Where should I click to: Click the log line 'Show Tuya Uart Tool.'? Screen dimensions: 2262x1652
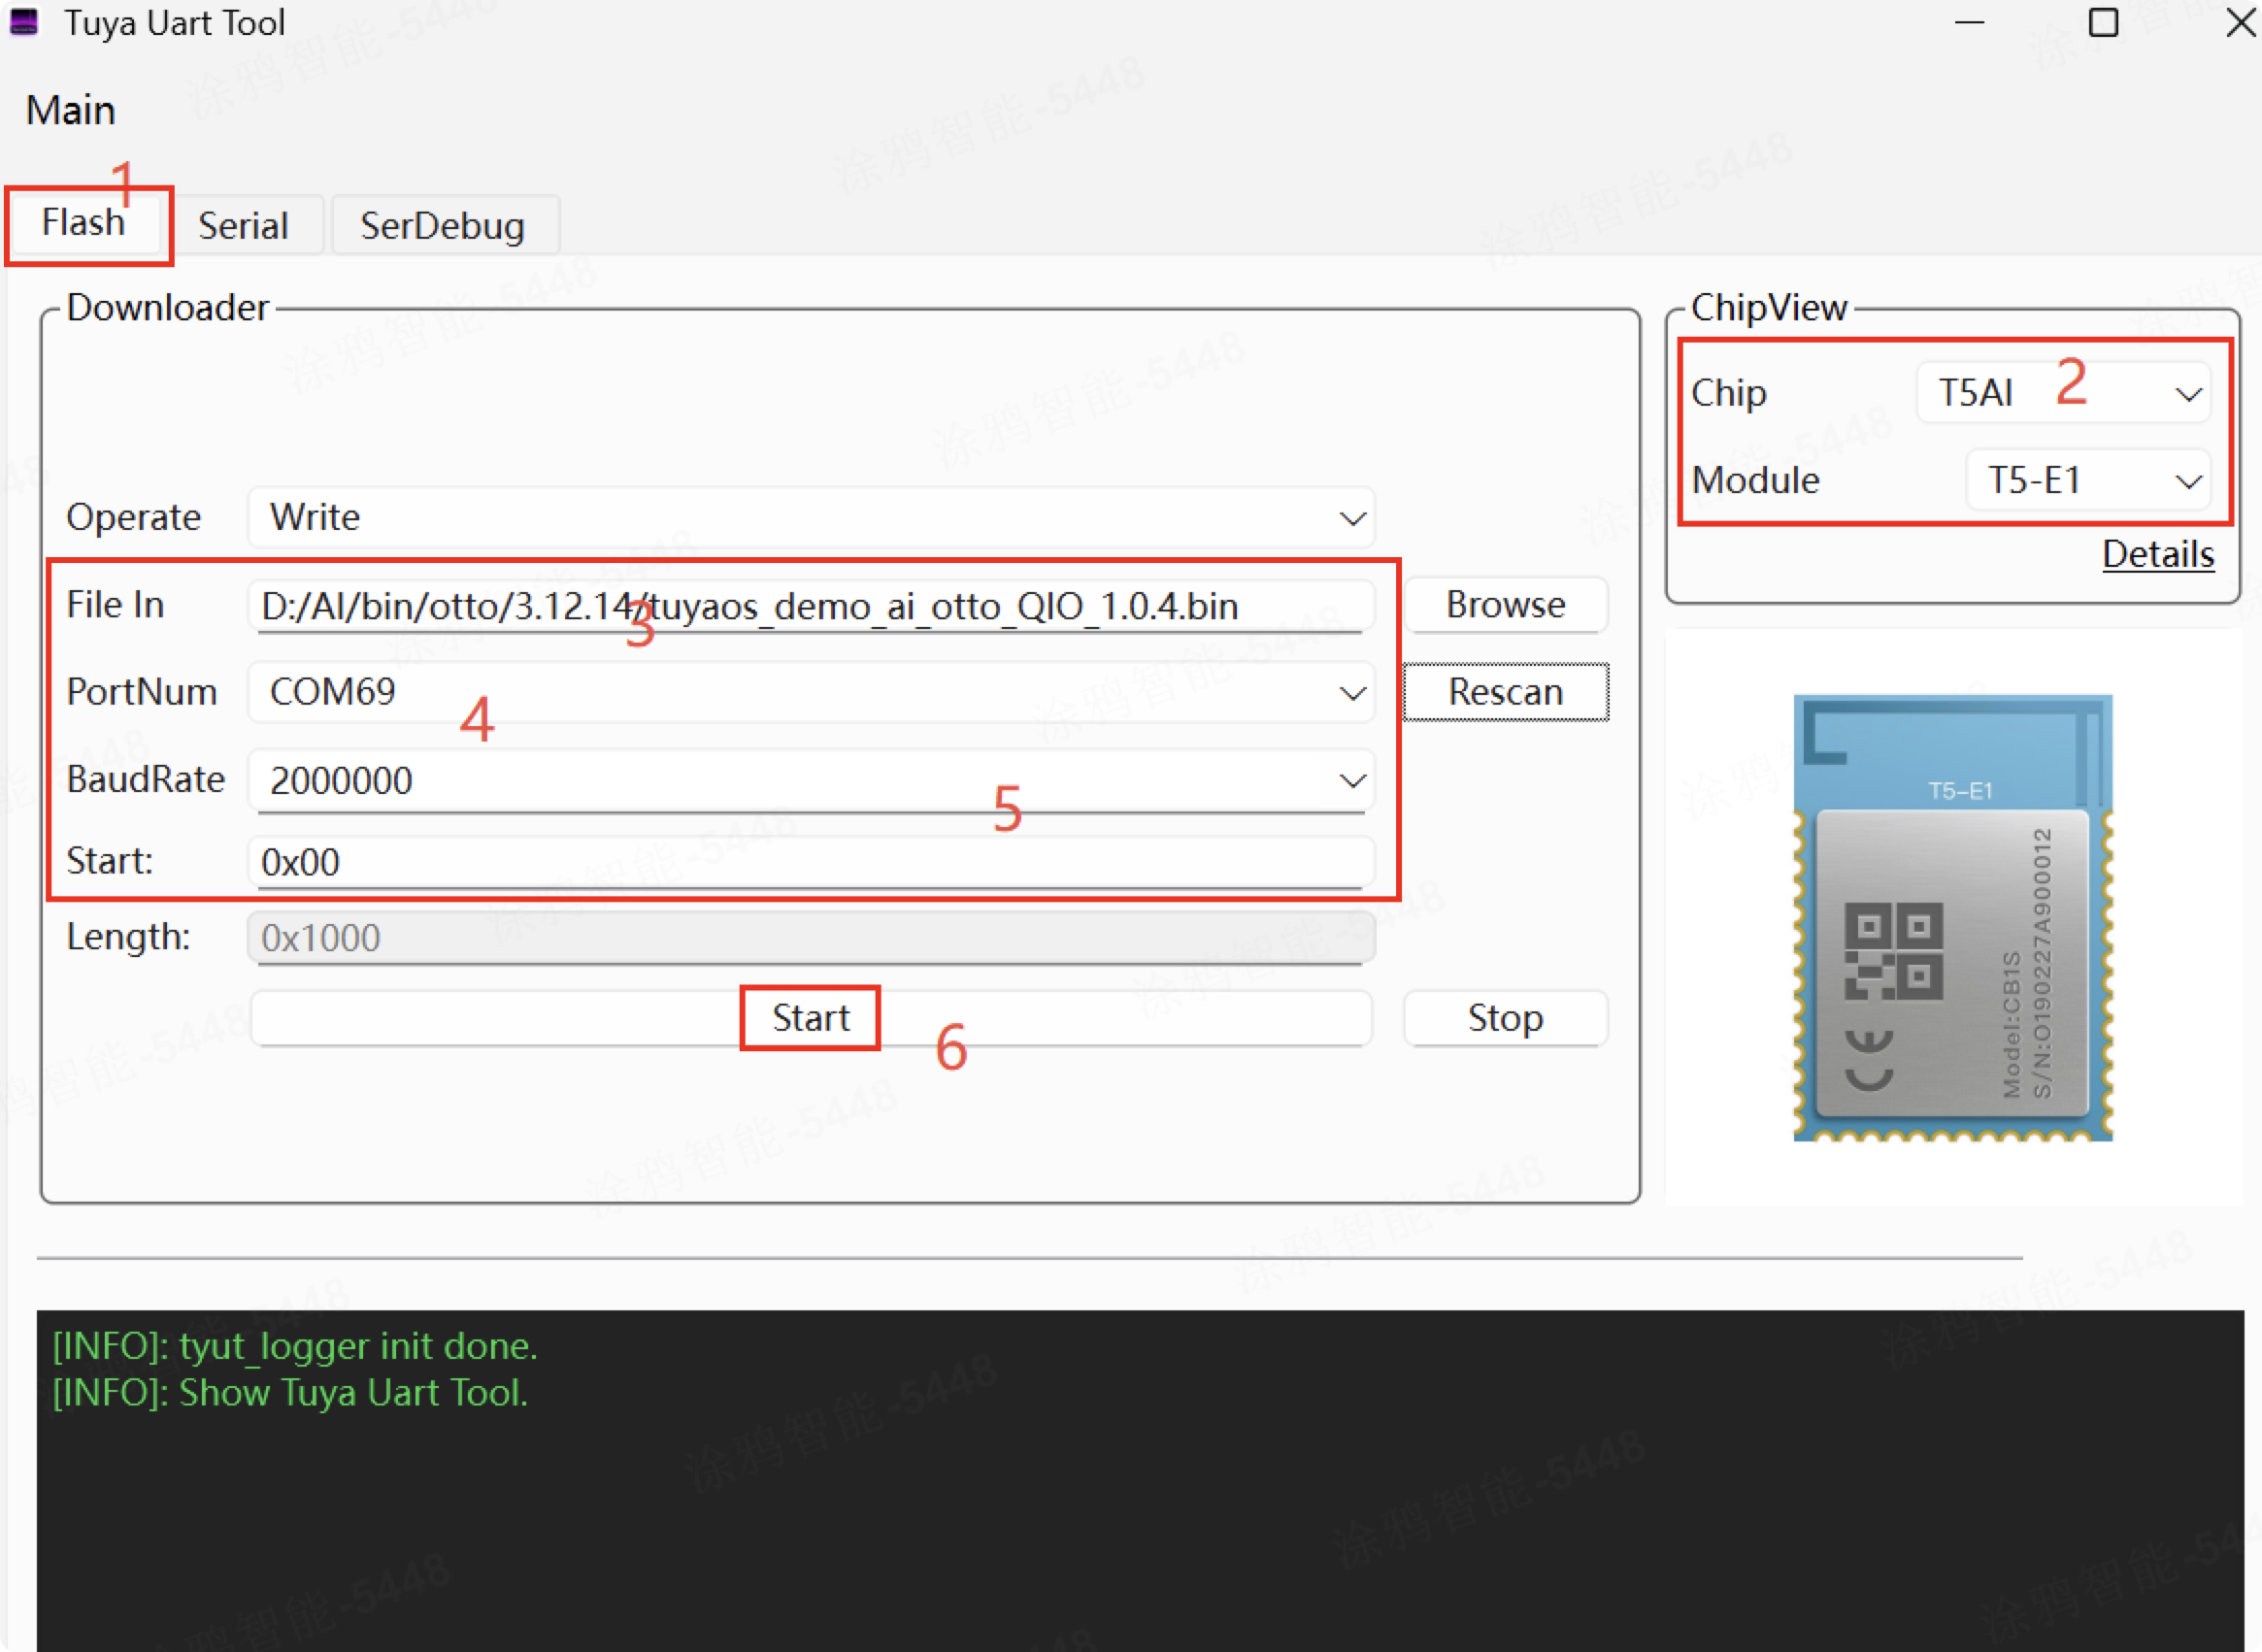[290, 1392]
